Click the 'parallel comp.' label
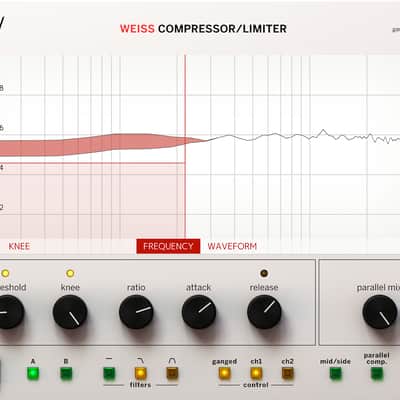 coord(377,359)
